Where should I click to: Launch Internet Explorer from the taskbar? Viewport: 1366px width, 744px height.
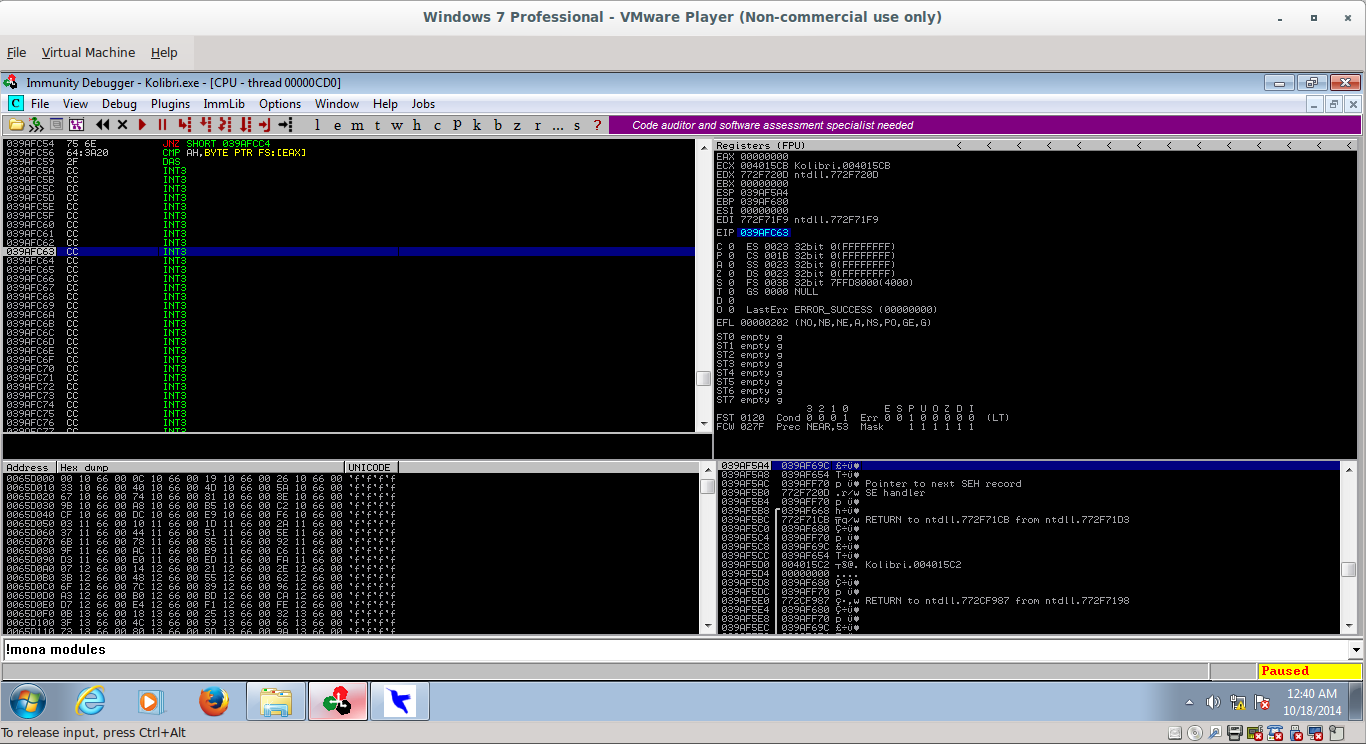point(91,702)
